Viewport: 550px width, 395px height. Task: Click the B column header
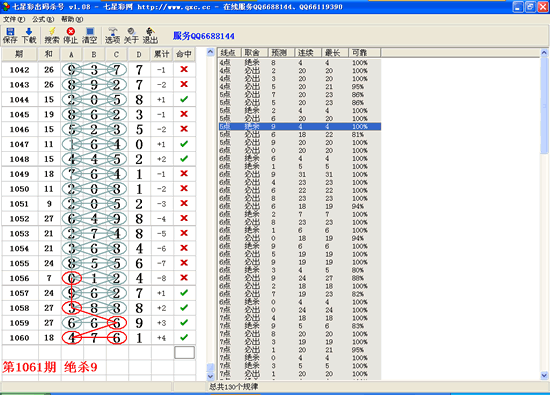(x=94, y=54)
